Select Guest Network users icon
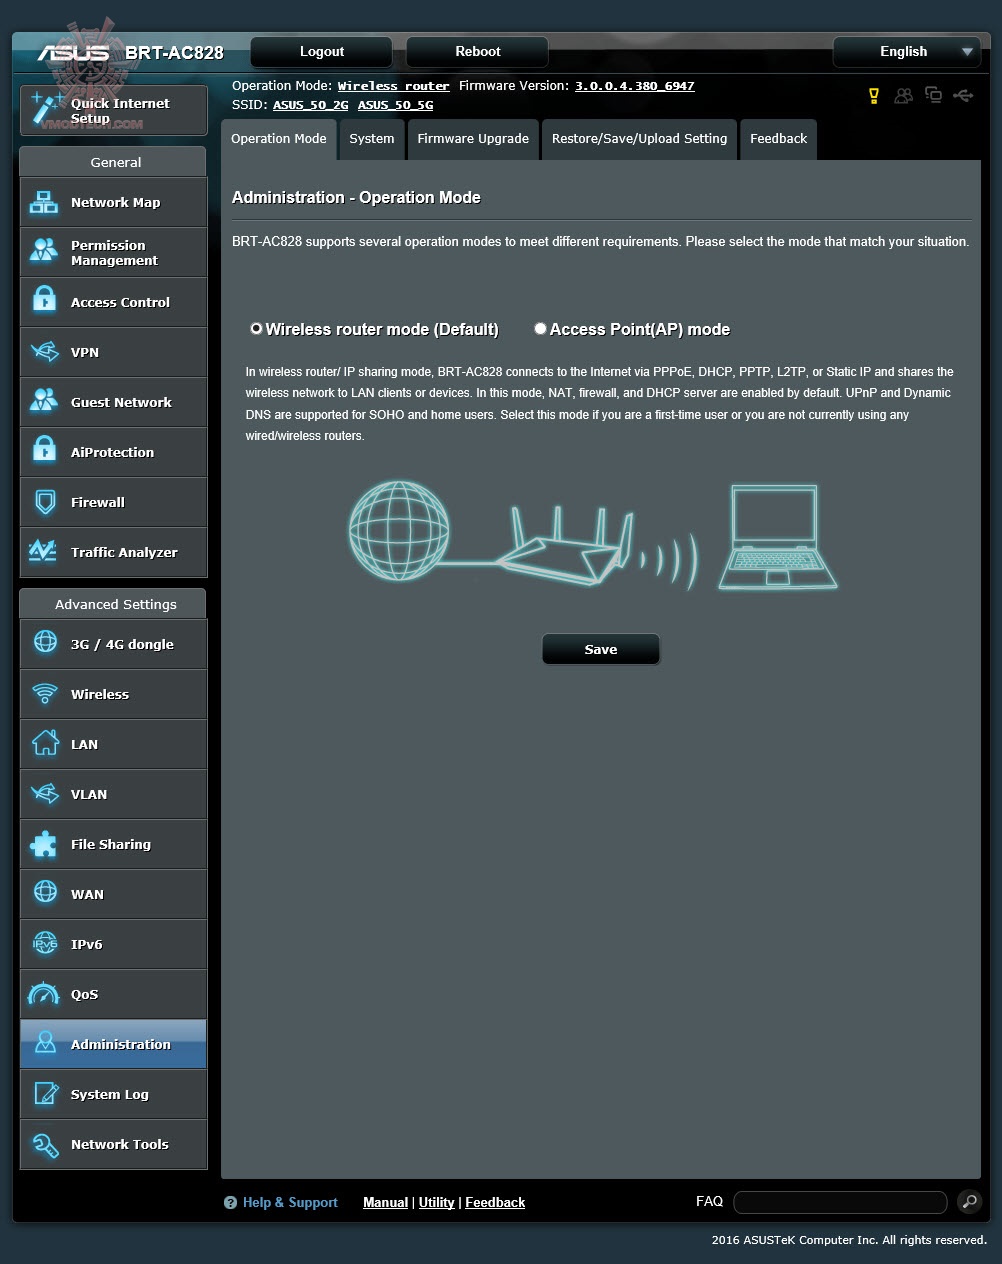1002x1264 pixels. (44, 401)
